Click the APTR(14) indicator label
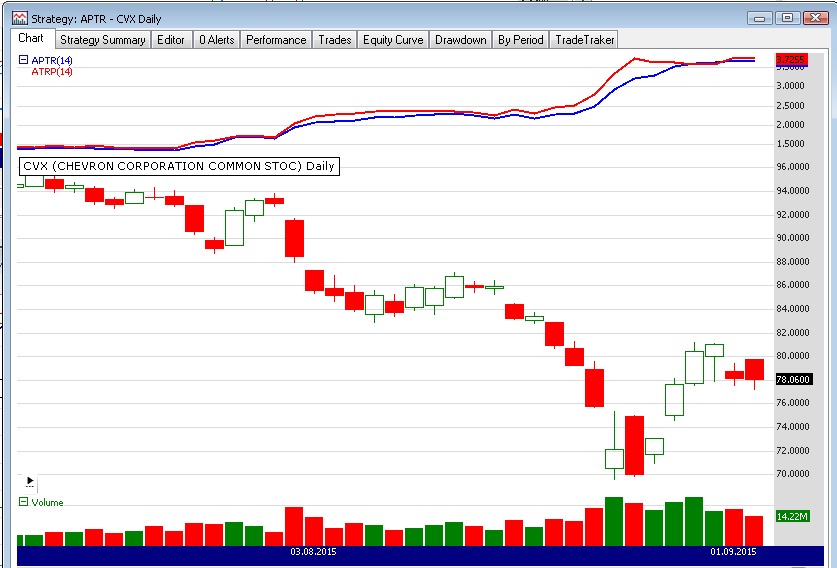The width and height of the screenshot is (837, 568). pyautogui.click(x=52, y=60)
